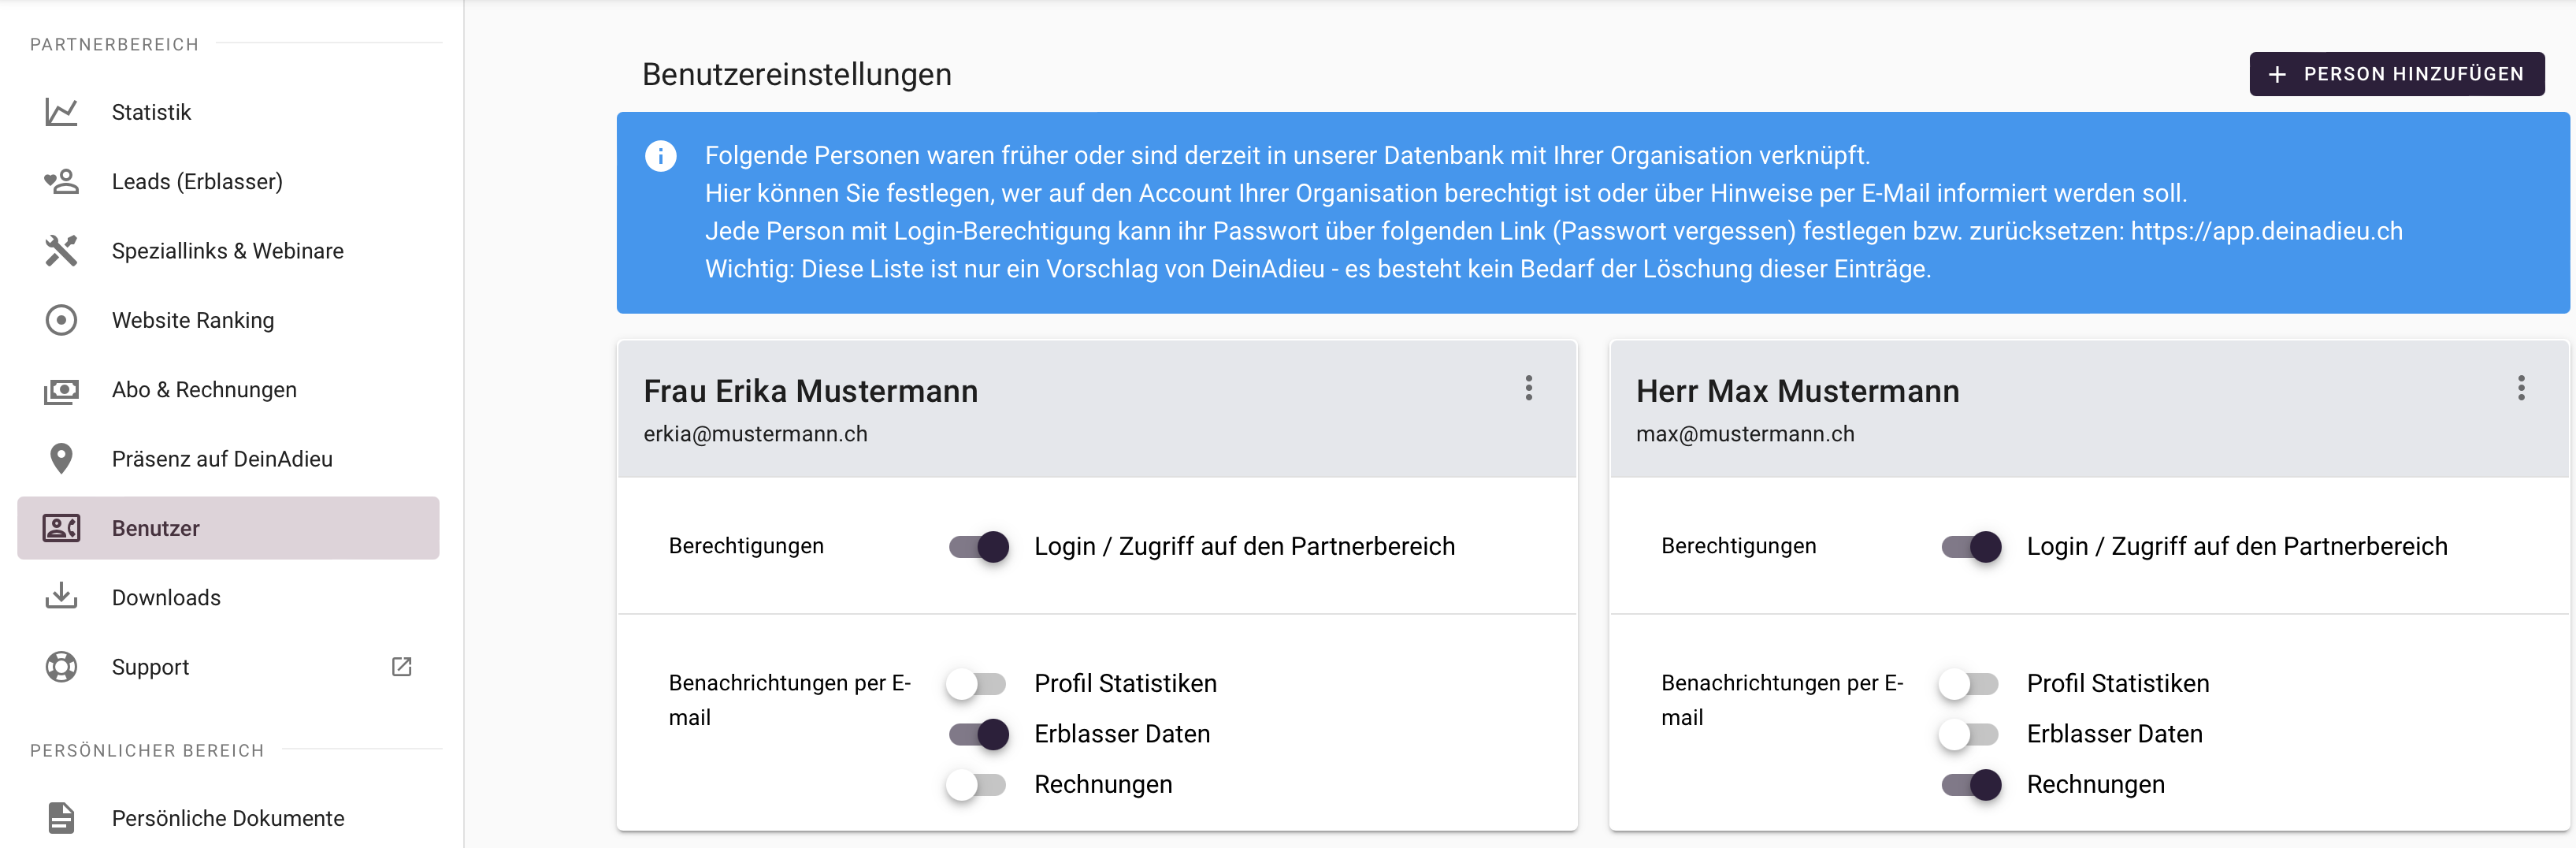Click the Leads (Erblasser) person icon
Viewport: 2576px width, 848px height.
click(x=61, y=181)
